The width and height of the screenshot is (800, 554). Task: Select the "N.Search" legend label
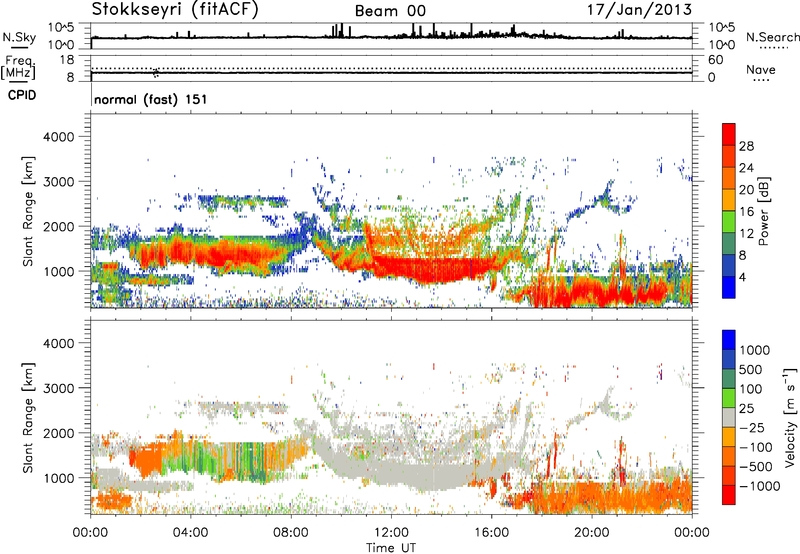(772, 37)
